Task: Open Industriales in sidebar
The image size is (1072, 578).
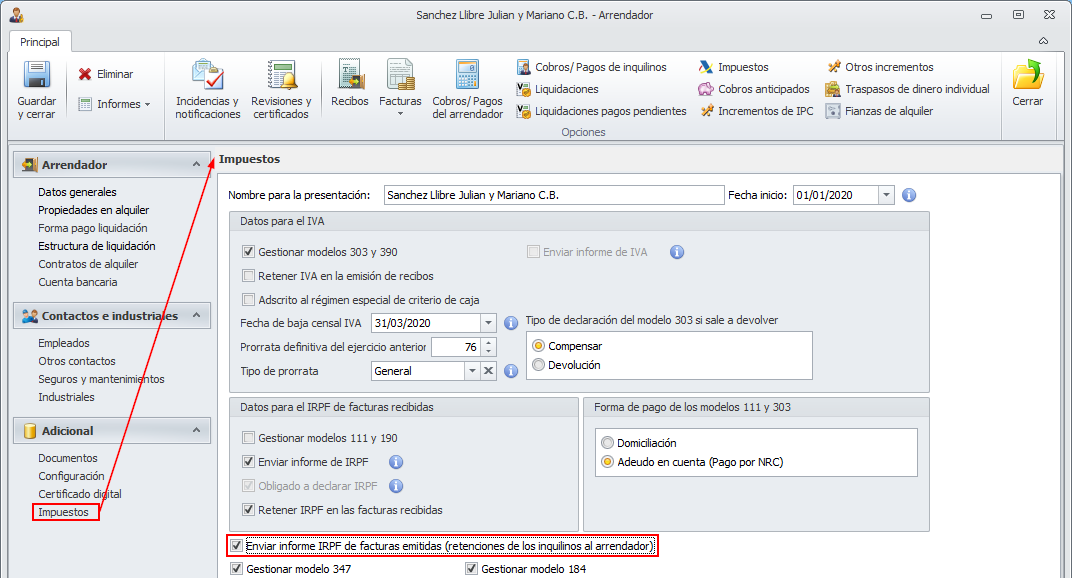Action: tap(66, 397)
